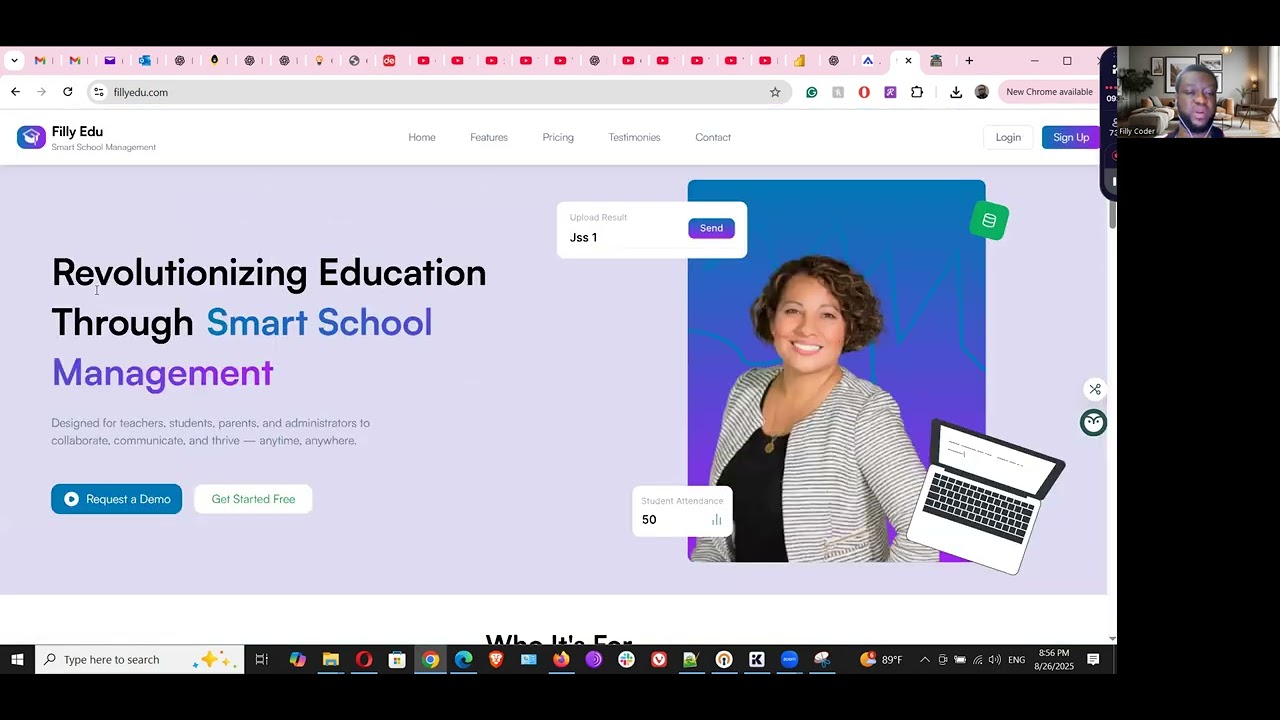This screenshot has width=1280, height=720.
Task: Open Brave browser from the taskbar
Action: click(496, 659)
